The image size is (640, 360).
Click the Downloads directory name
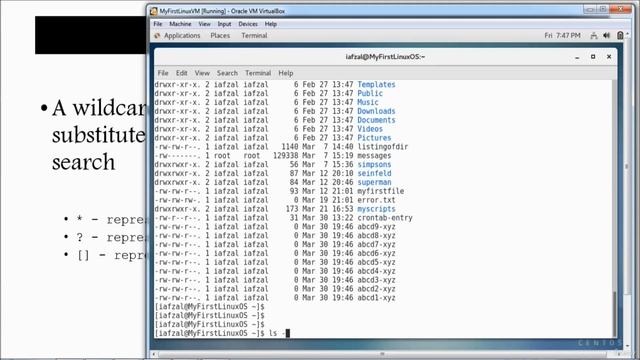tap(376, 111)
